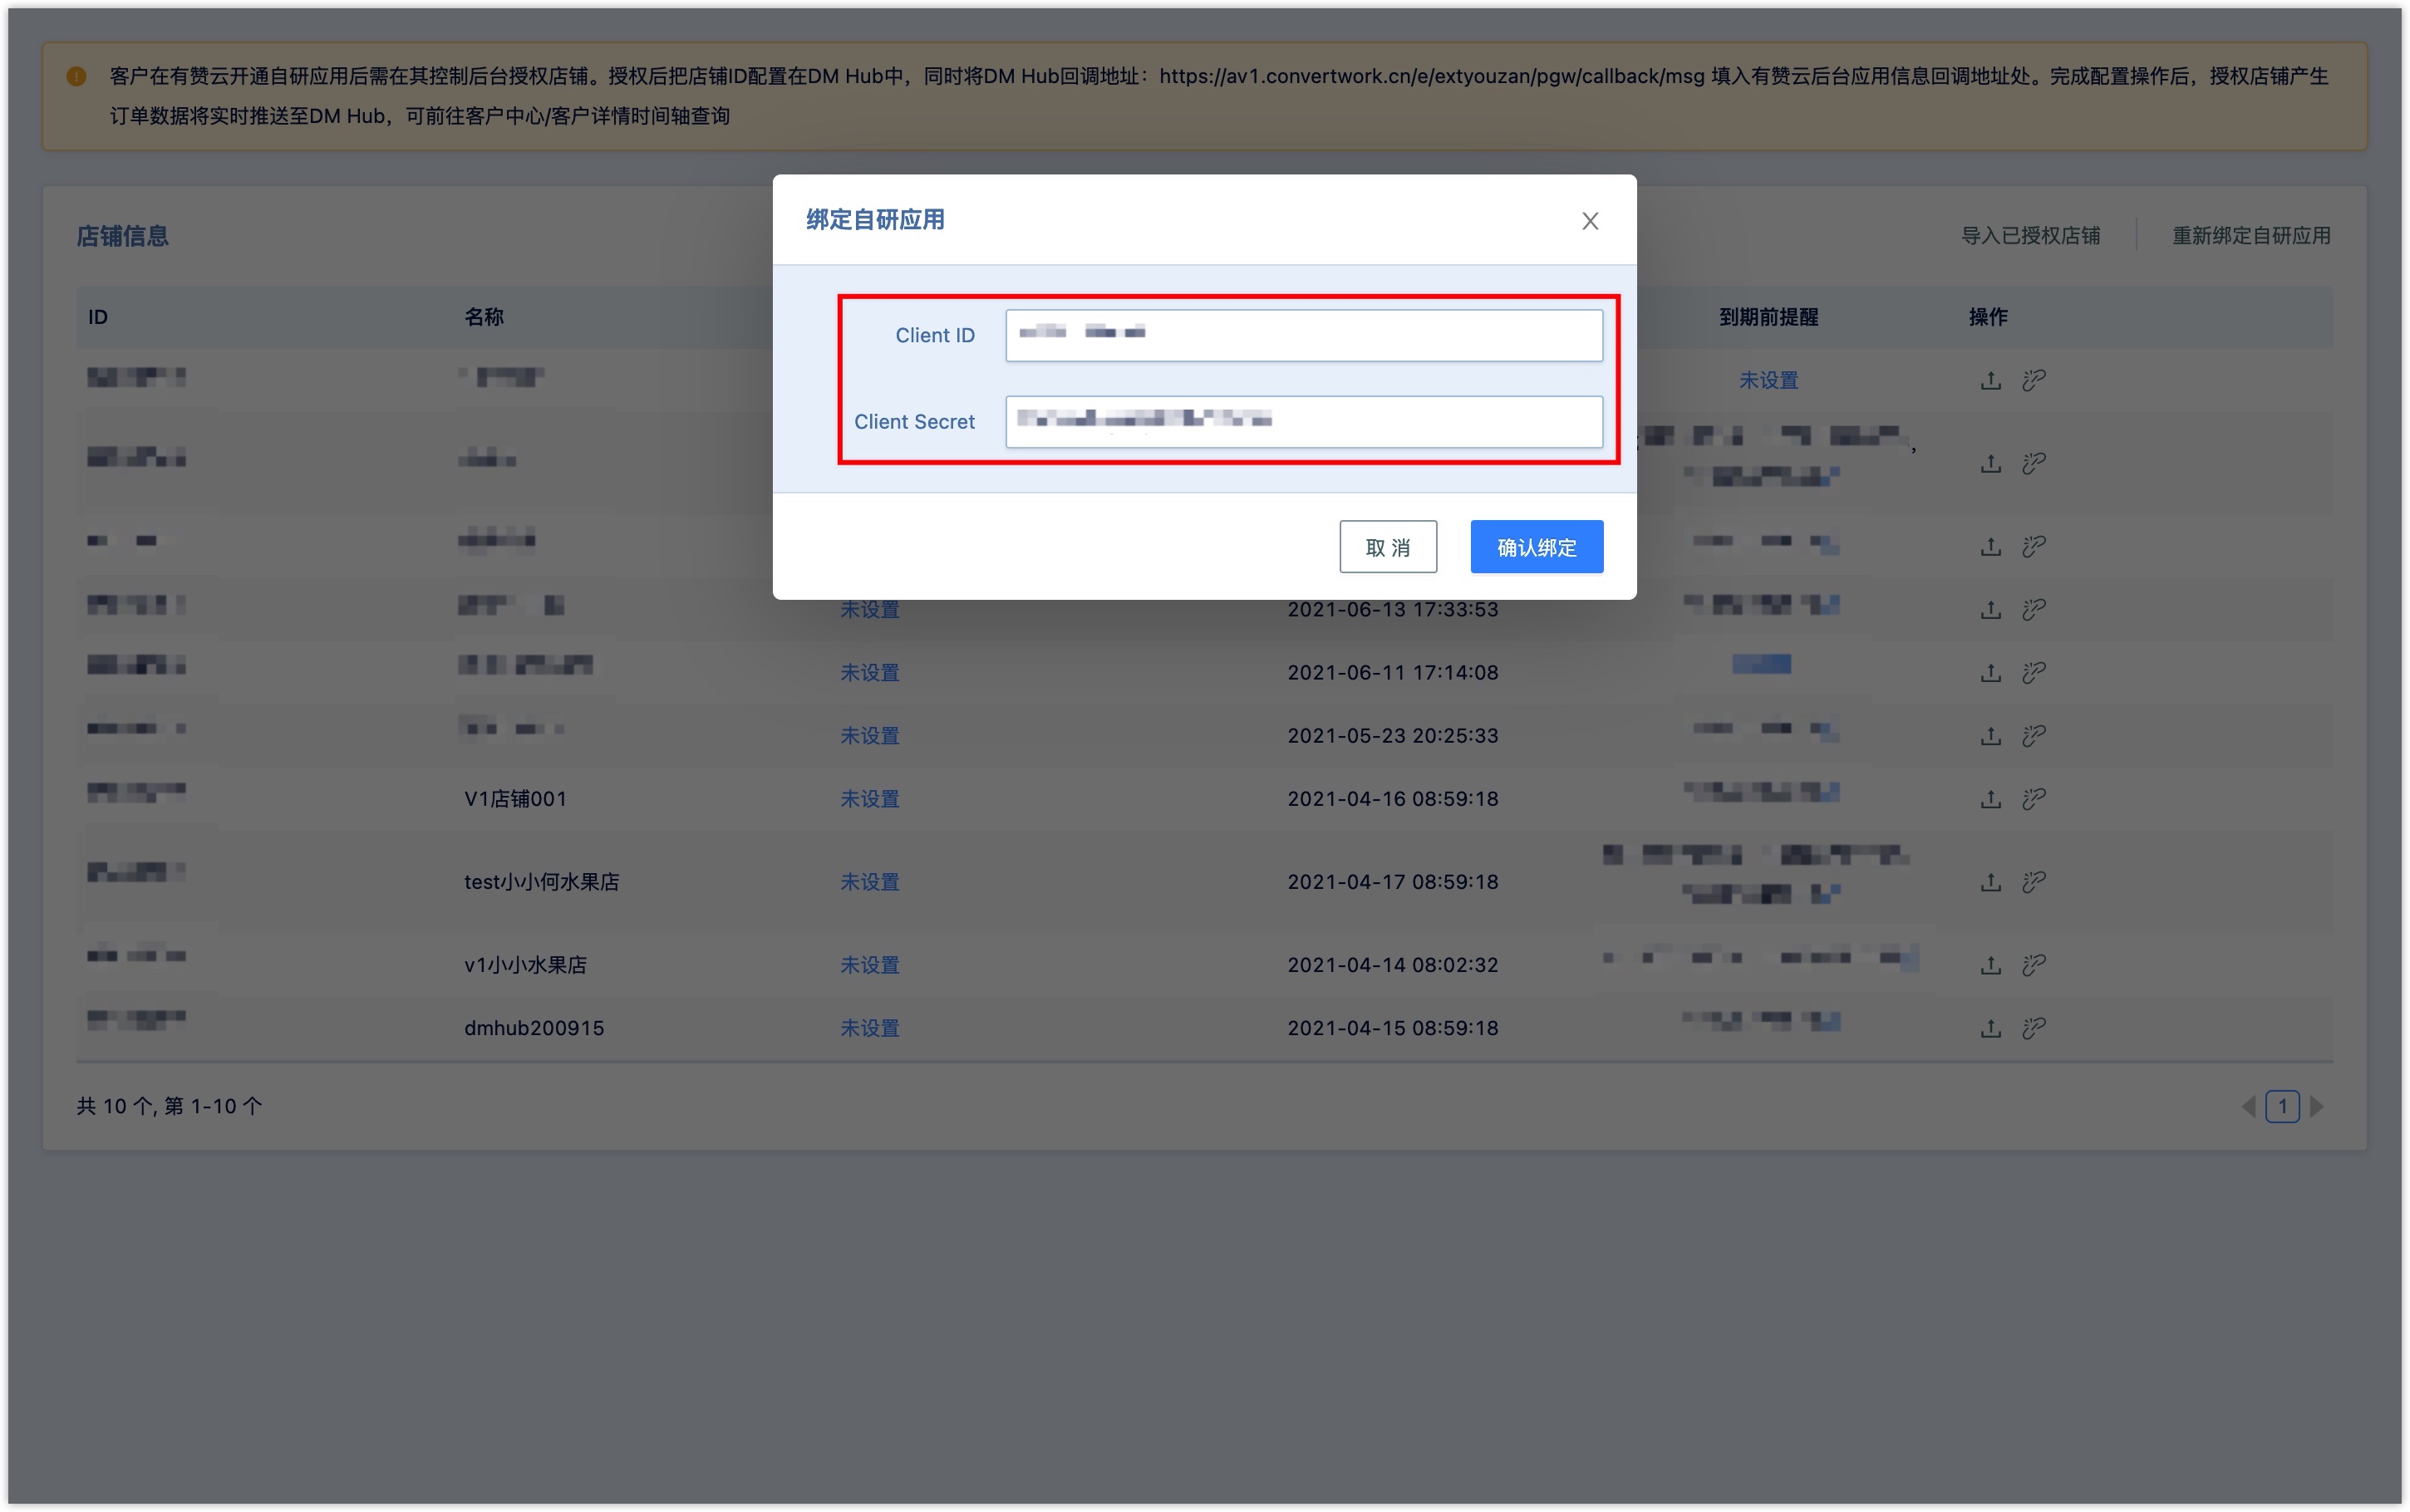Click link icon in first table row
2410x1512 pixels.
[2034, 380]
